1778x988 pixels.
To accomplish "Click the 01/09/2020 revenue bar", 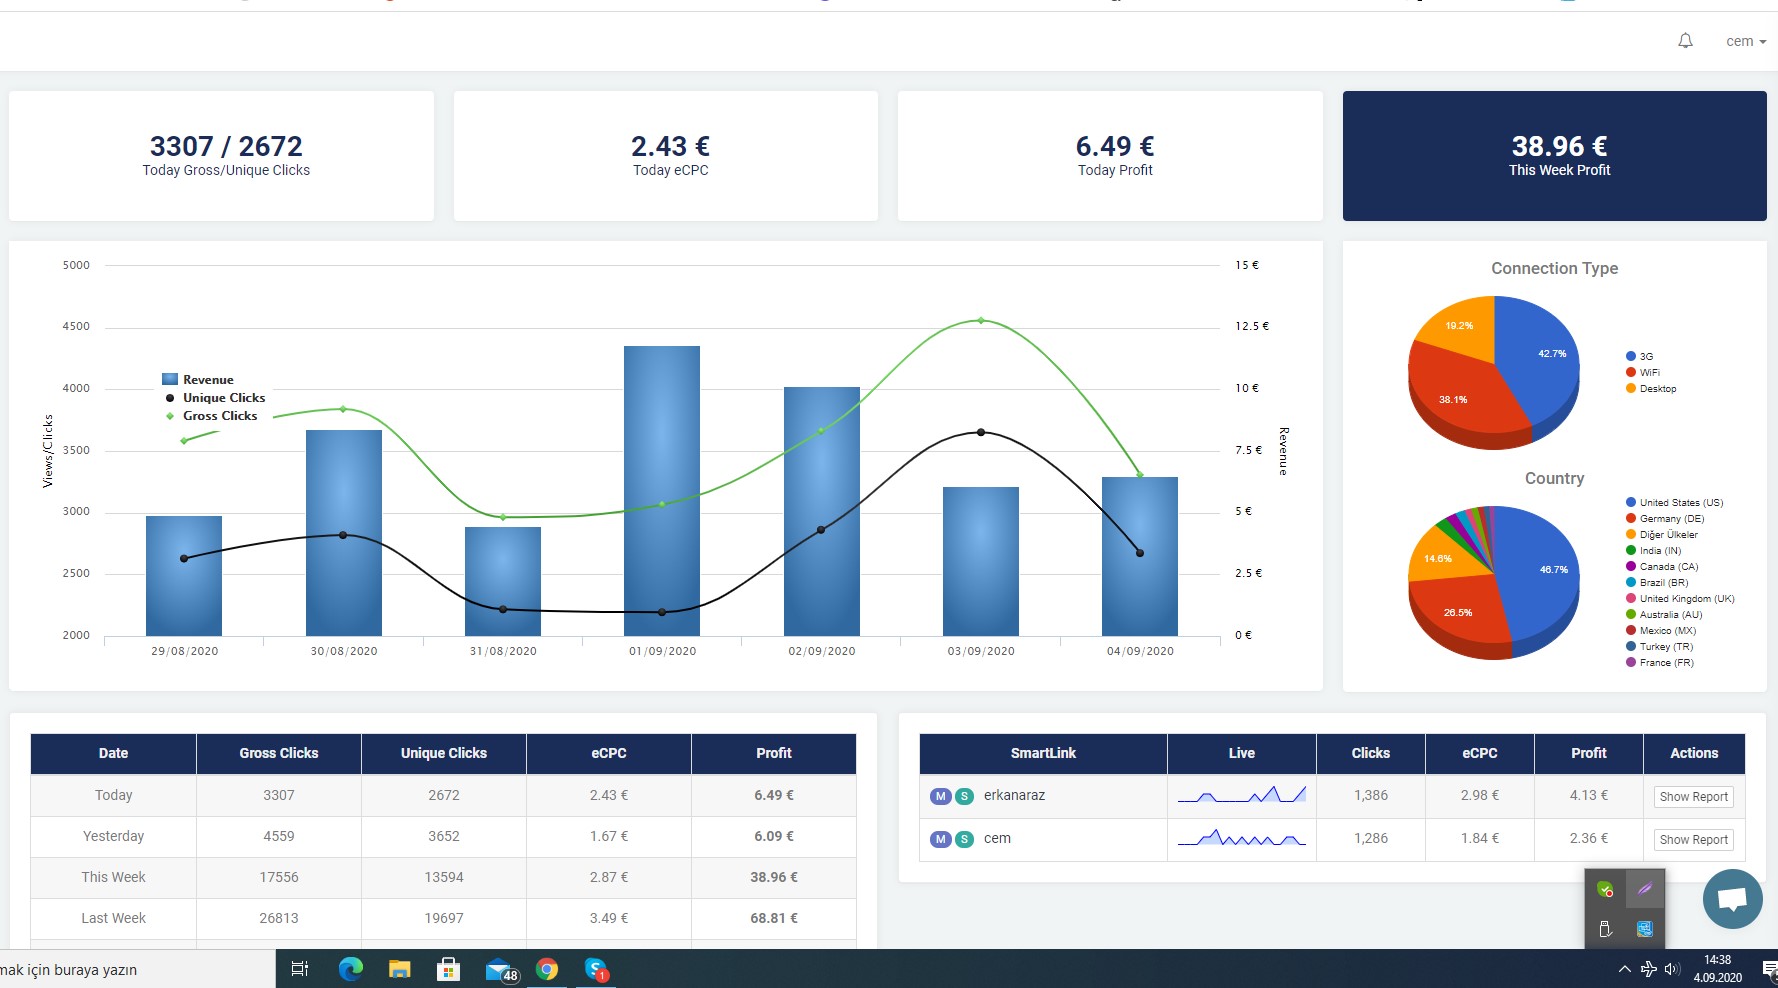I will [x=662, y=491].
